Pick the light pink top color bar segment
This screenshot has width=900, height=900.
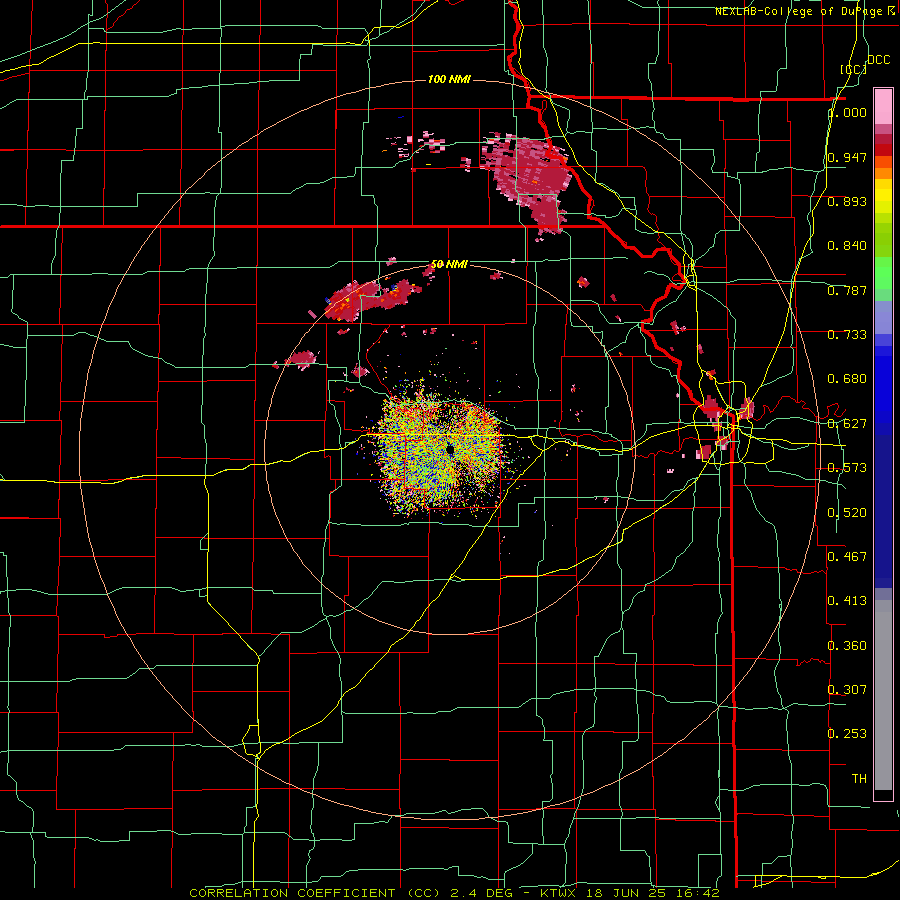[x=883, y=107]
